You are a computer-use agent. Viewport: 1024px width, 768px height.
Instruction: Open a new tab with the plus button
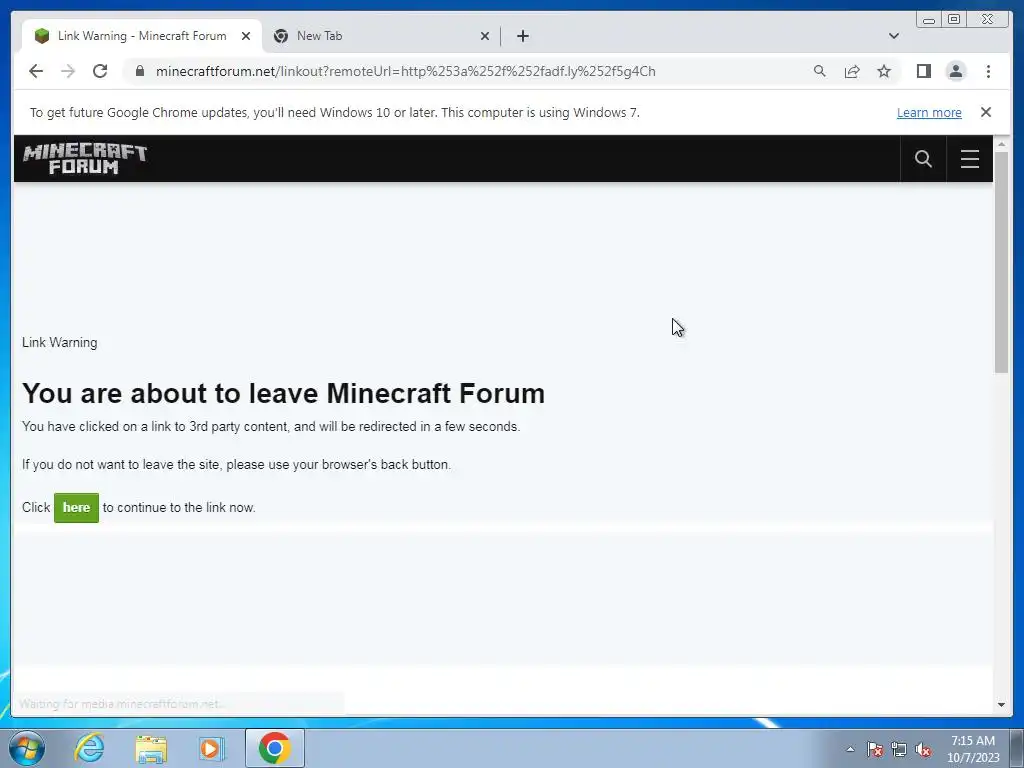[522, 36]
